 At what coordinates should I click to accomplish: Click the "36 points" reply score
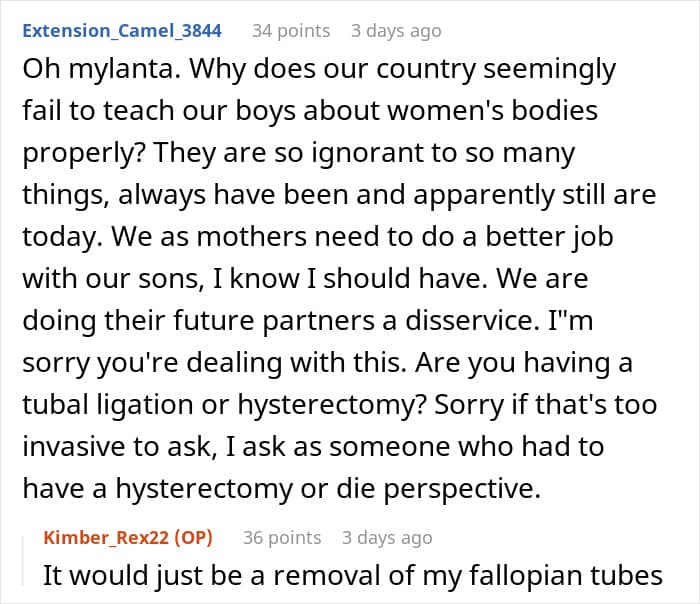[x=282, y=538]
